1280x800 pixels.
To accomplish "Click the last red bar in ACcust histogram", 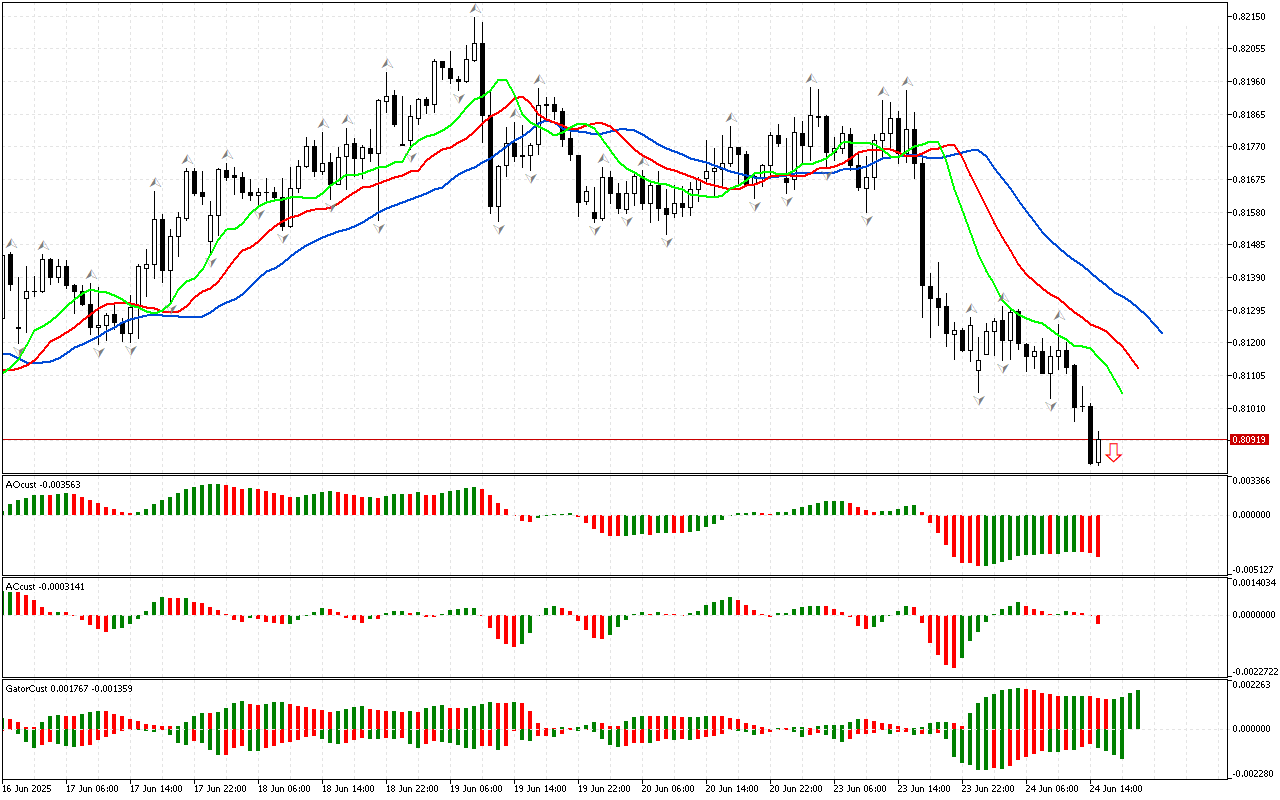I will [x=1098, y=619].
